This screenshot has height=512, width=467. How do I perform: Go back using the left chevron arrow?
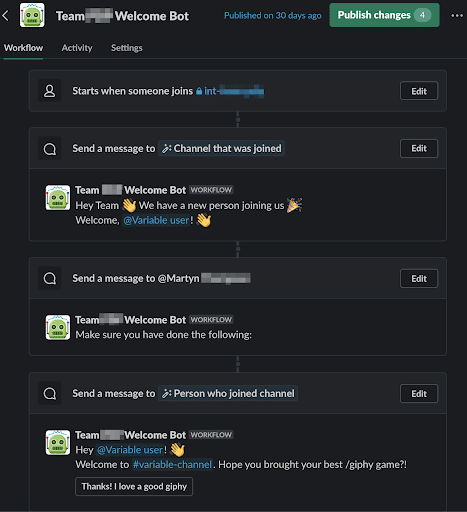(x=6, y=15)
